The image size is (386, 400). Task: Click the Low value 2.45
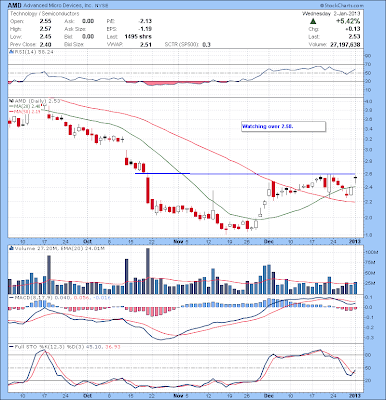(45, 37)
